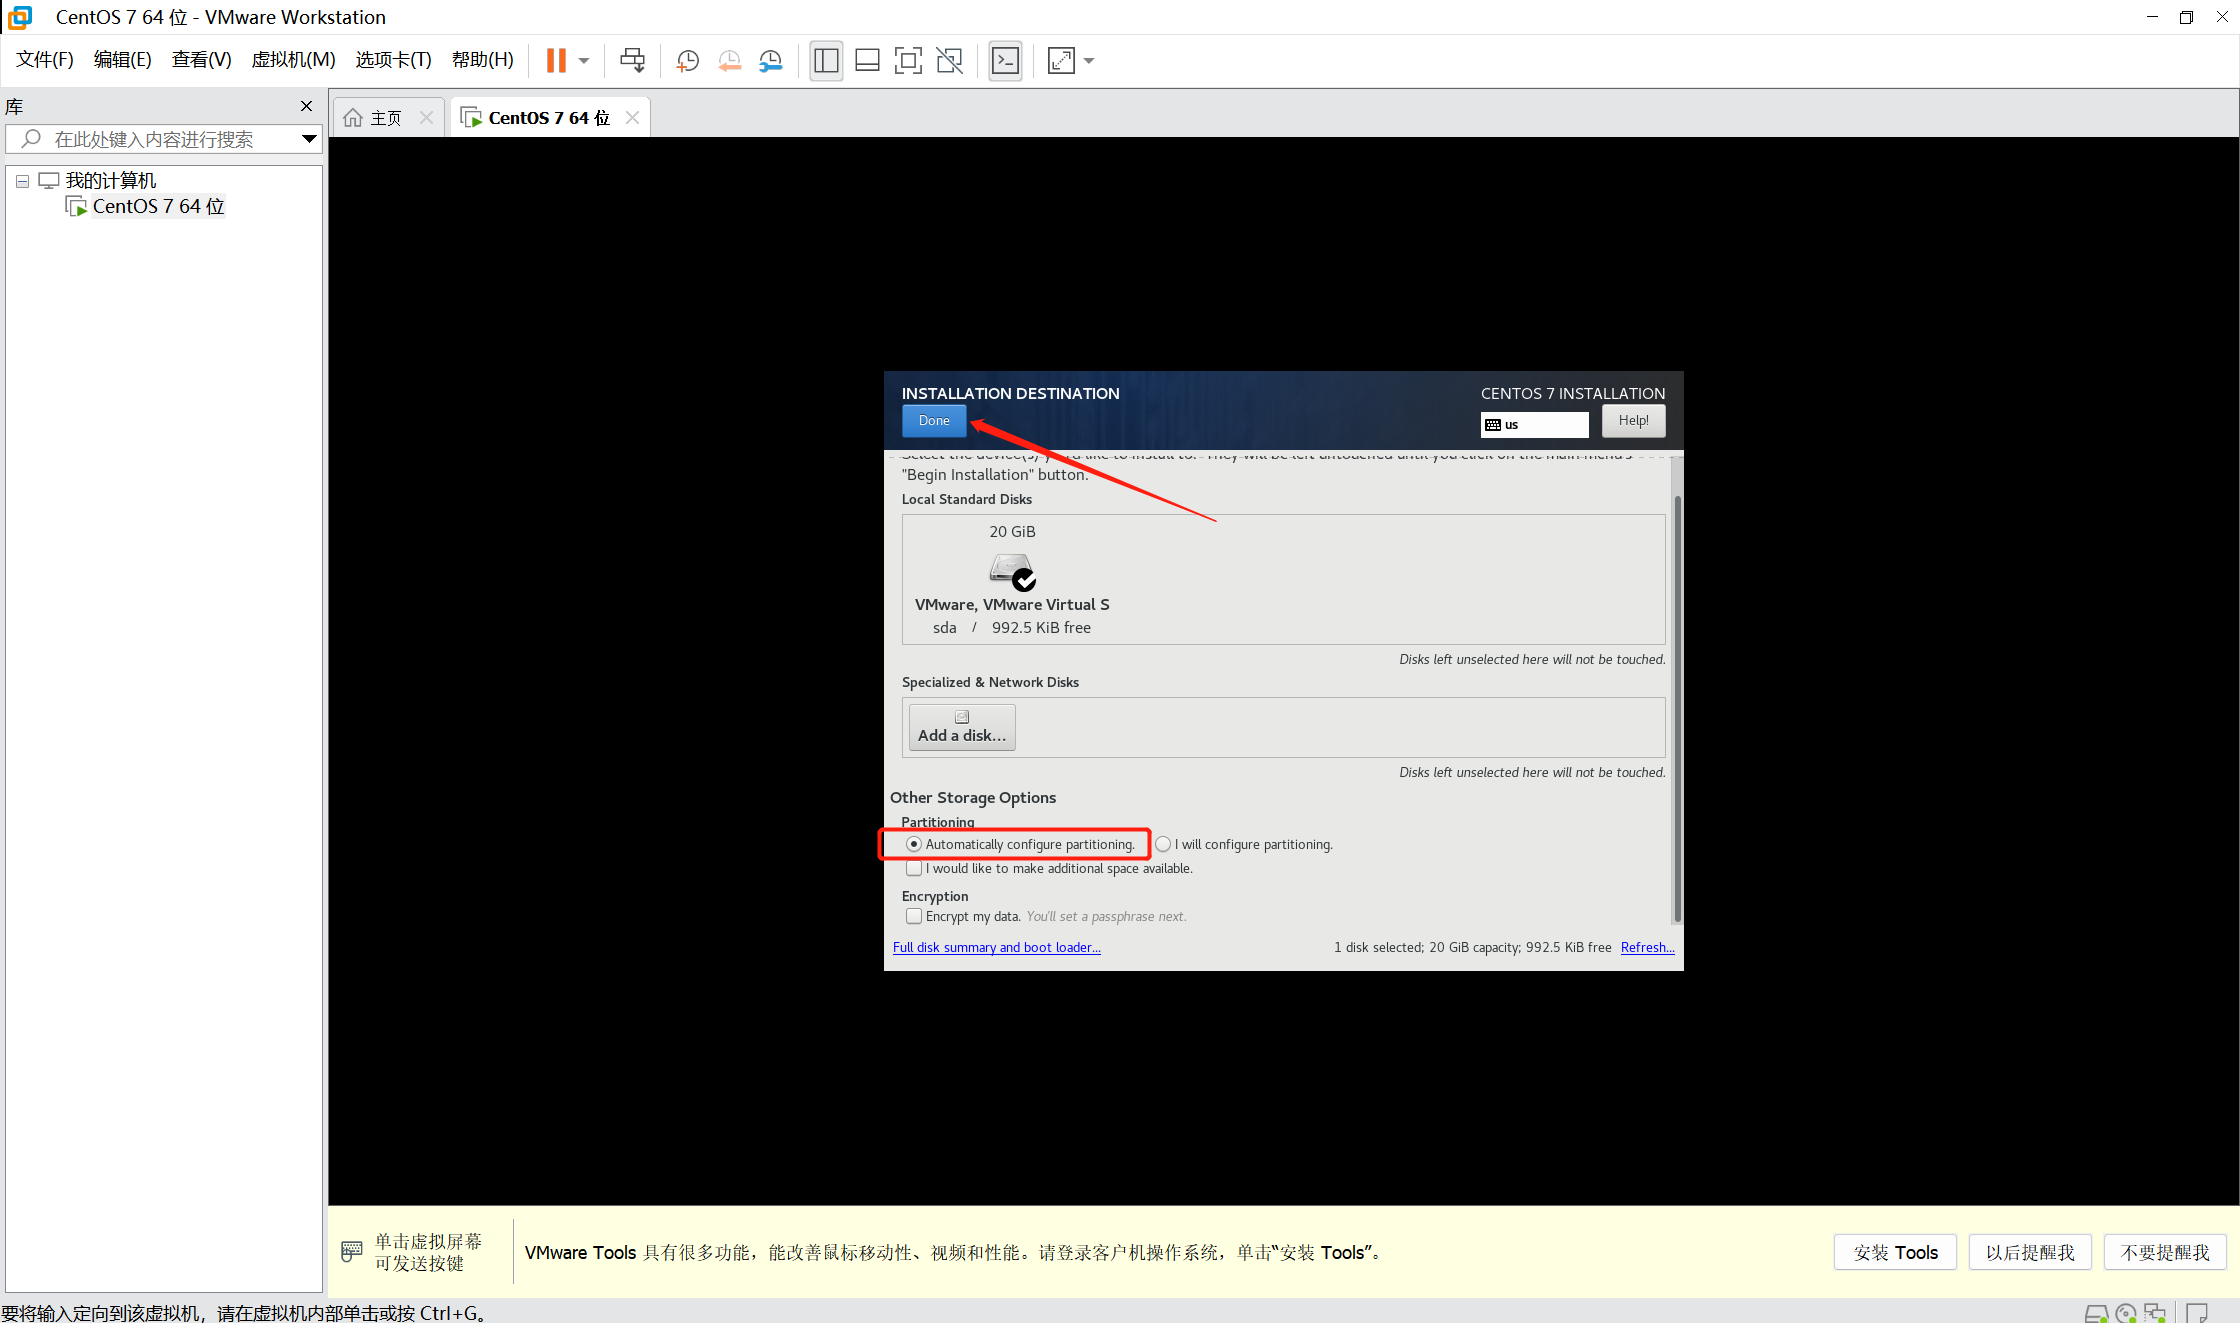The image size is (2240, 1323).
Task: Open the library search dropdown arrow
Action: click(308, 139)
